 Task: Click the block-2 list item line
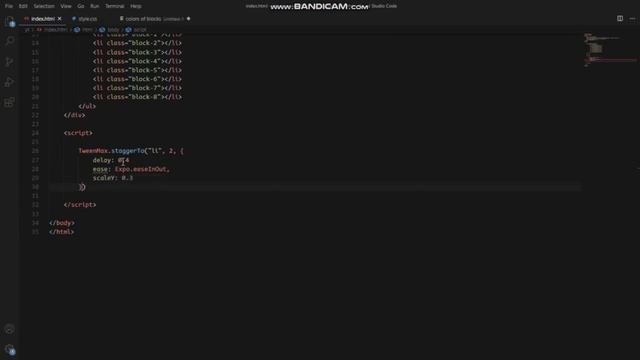pos(137,43)
